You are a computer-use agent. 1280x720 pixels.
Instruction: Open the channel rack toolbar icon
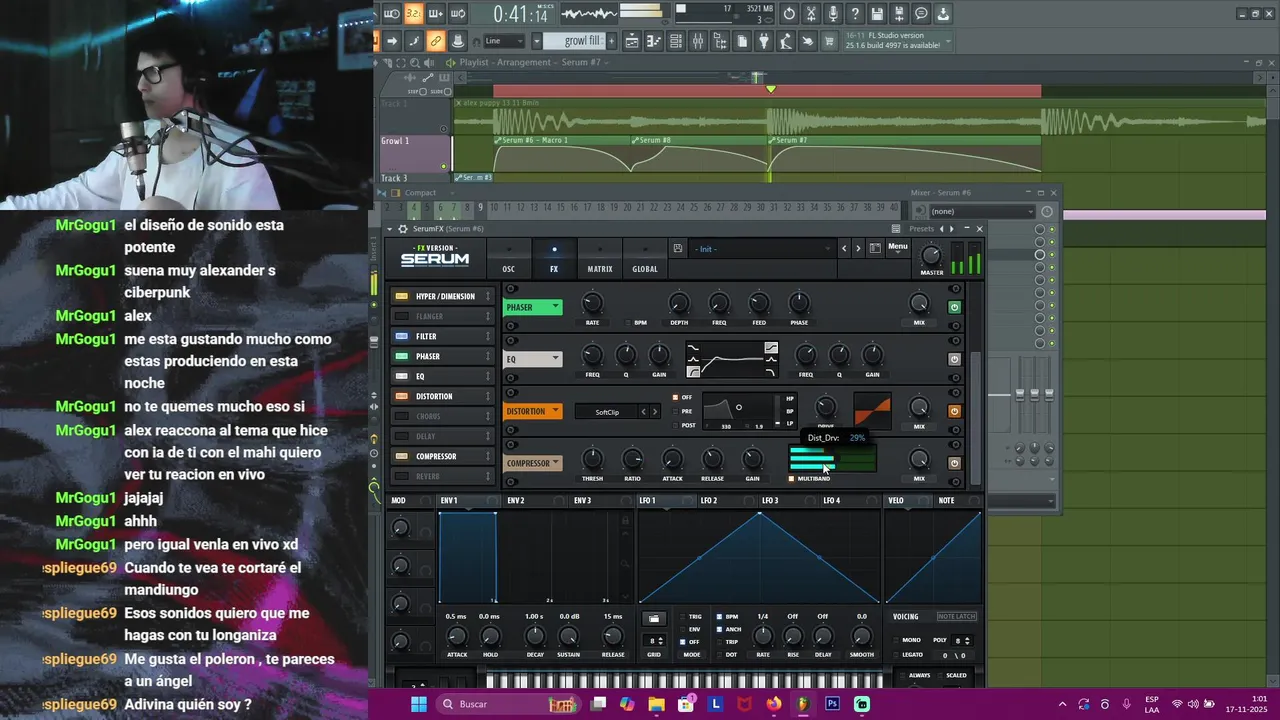(676, 41)
